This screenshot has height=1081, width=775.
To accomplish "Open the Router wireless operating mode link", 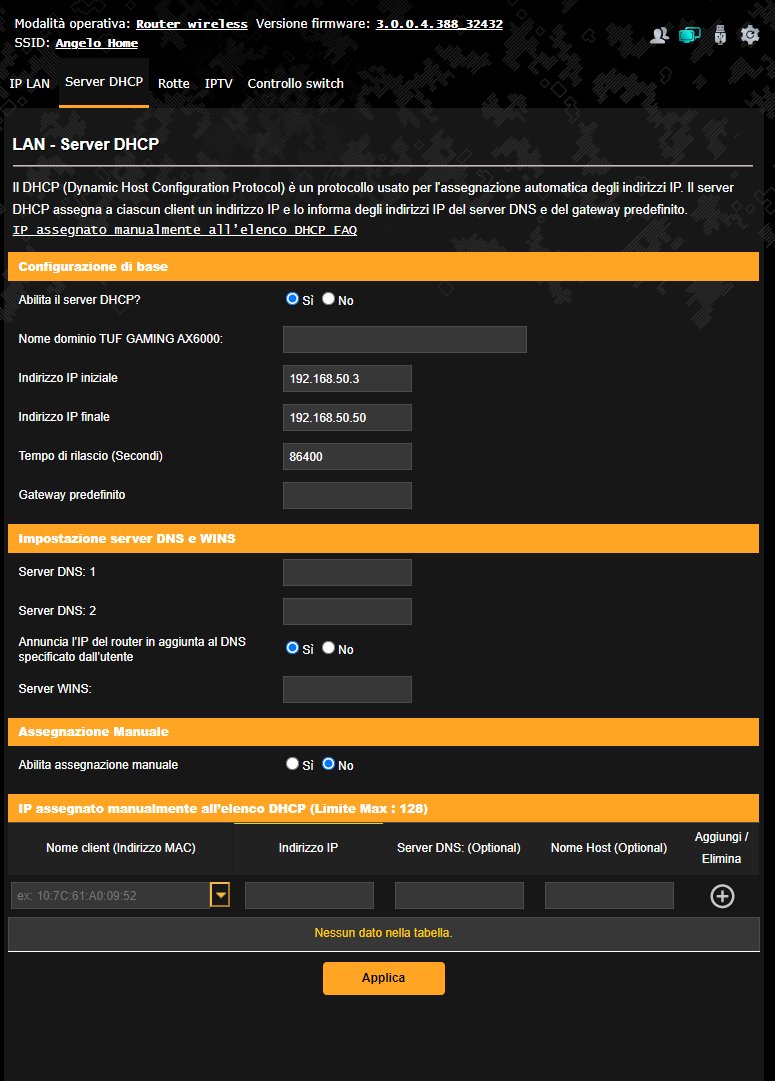I will coord(192,23).
